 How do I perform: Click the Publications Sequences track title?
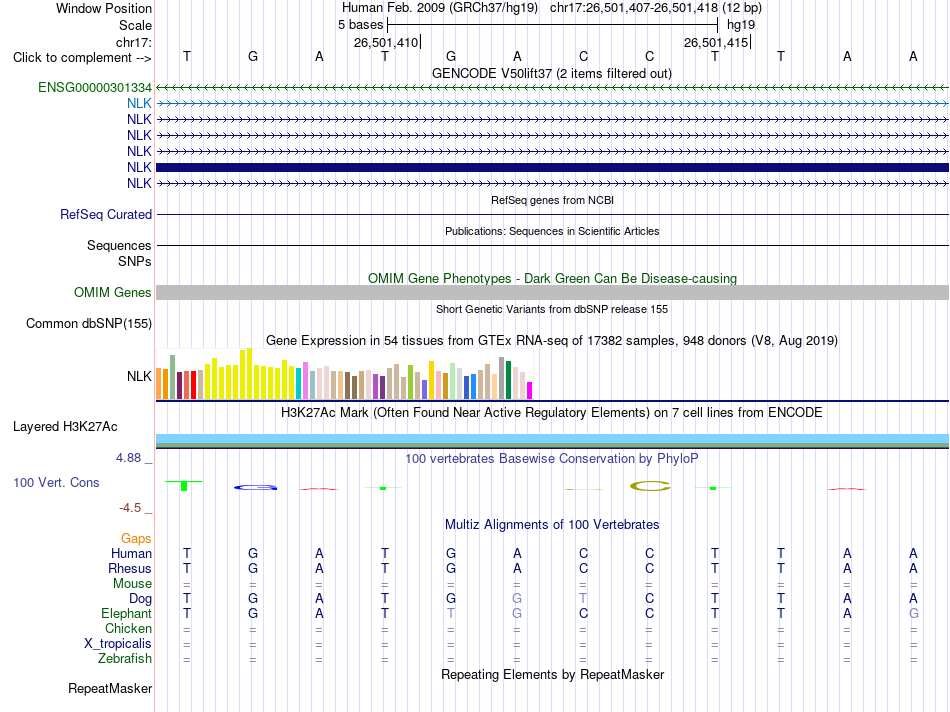552,231
